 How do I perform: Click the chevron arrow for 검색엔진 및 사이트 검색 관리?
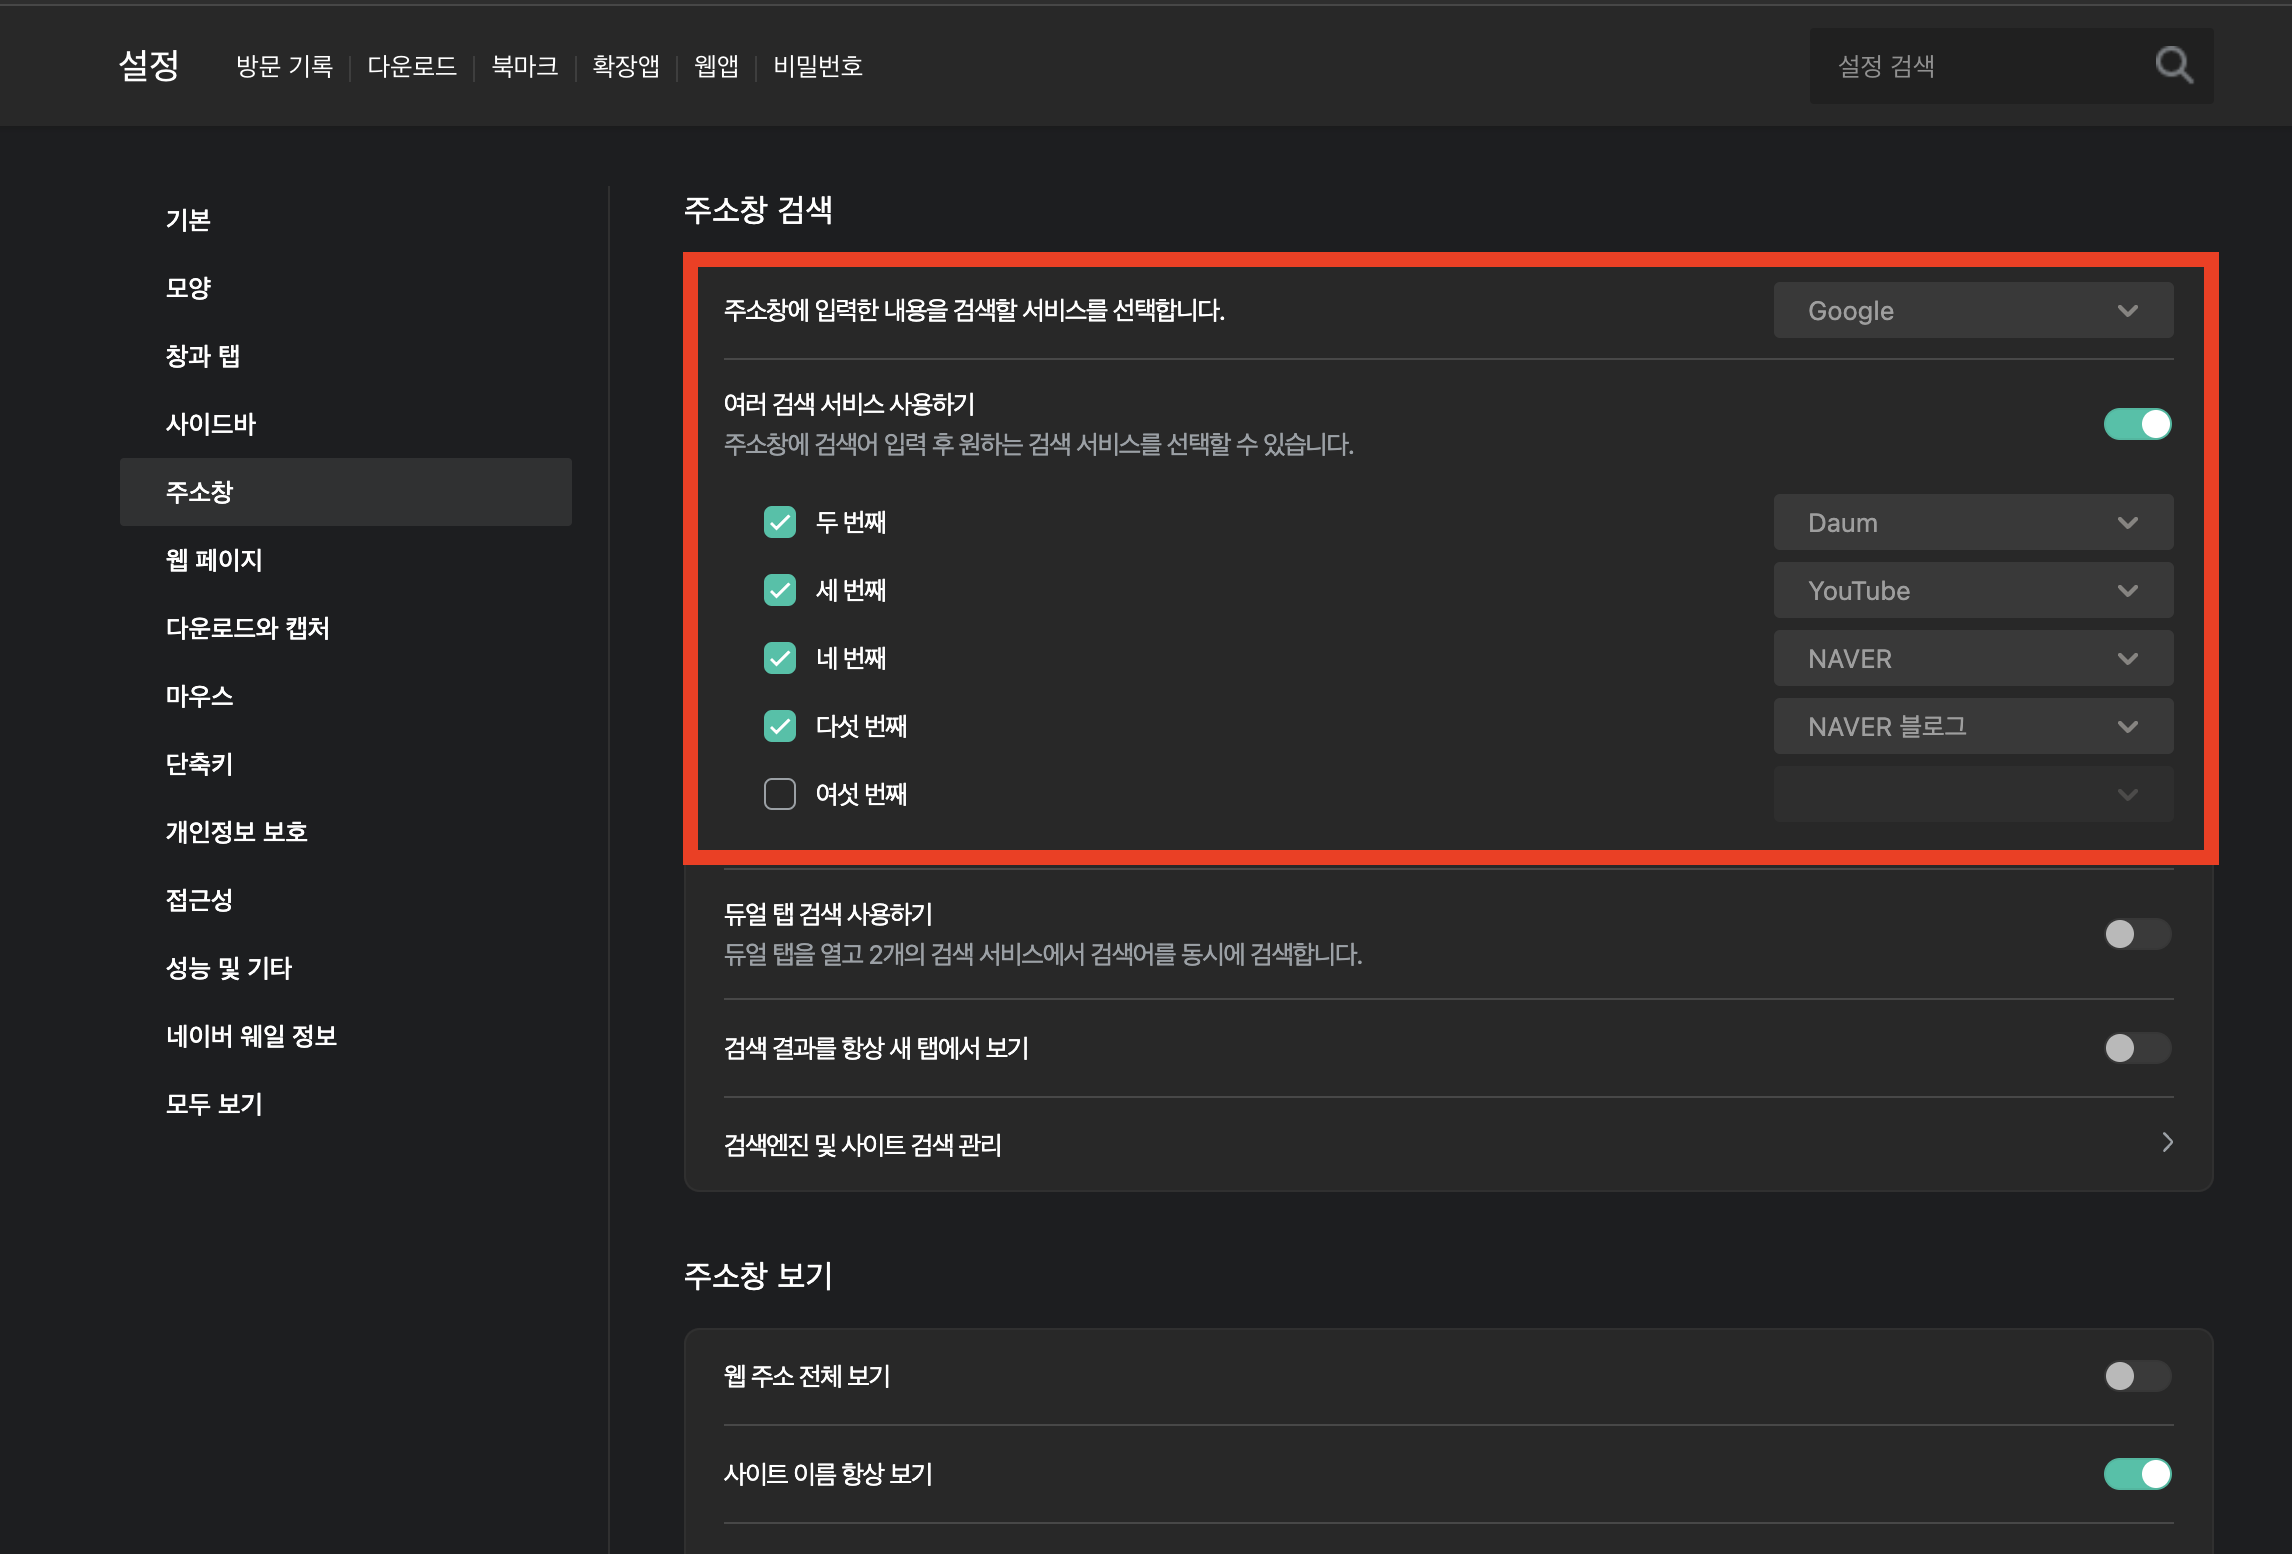point(2167,1142)
